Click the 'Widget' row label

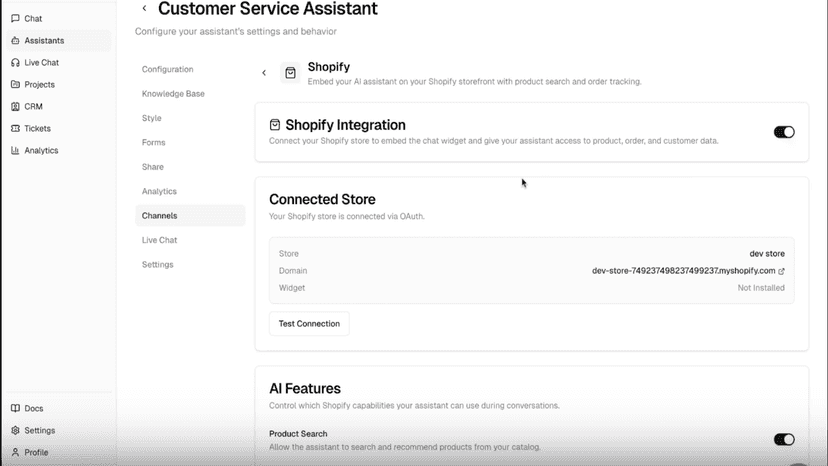(x=292, y=288)
